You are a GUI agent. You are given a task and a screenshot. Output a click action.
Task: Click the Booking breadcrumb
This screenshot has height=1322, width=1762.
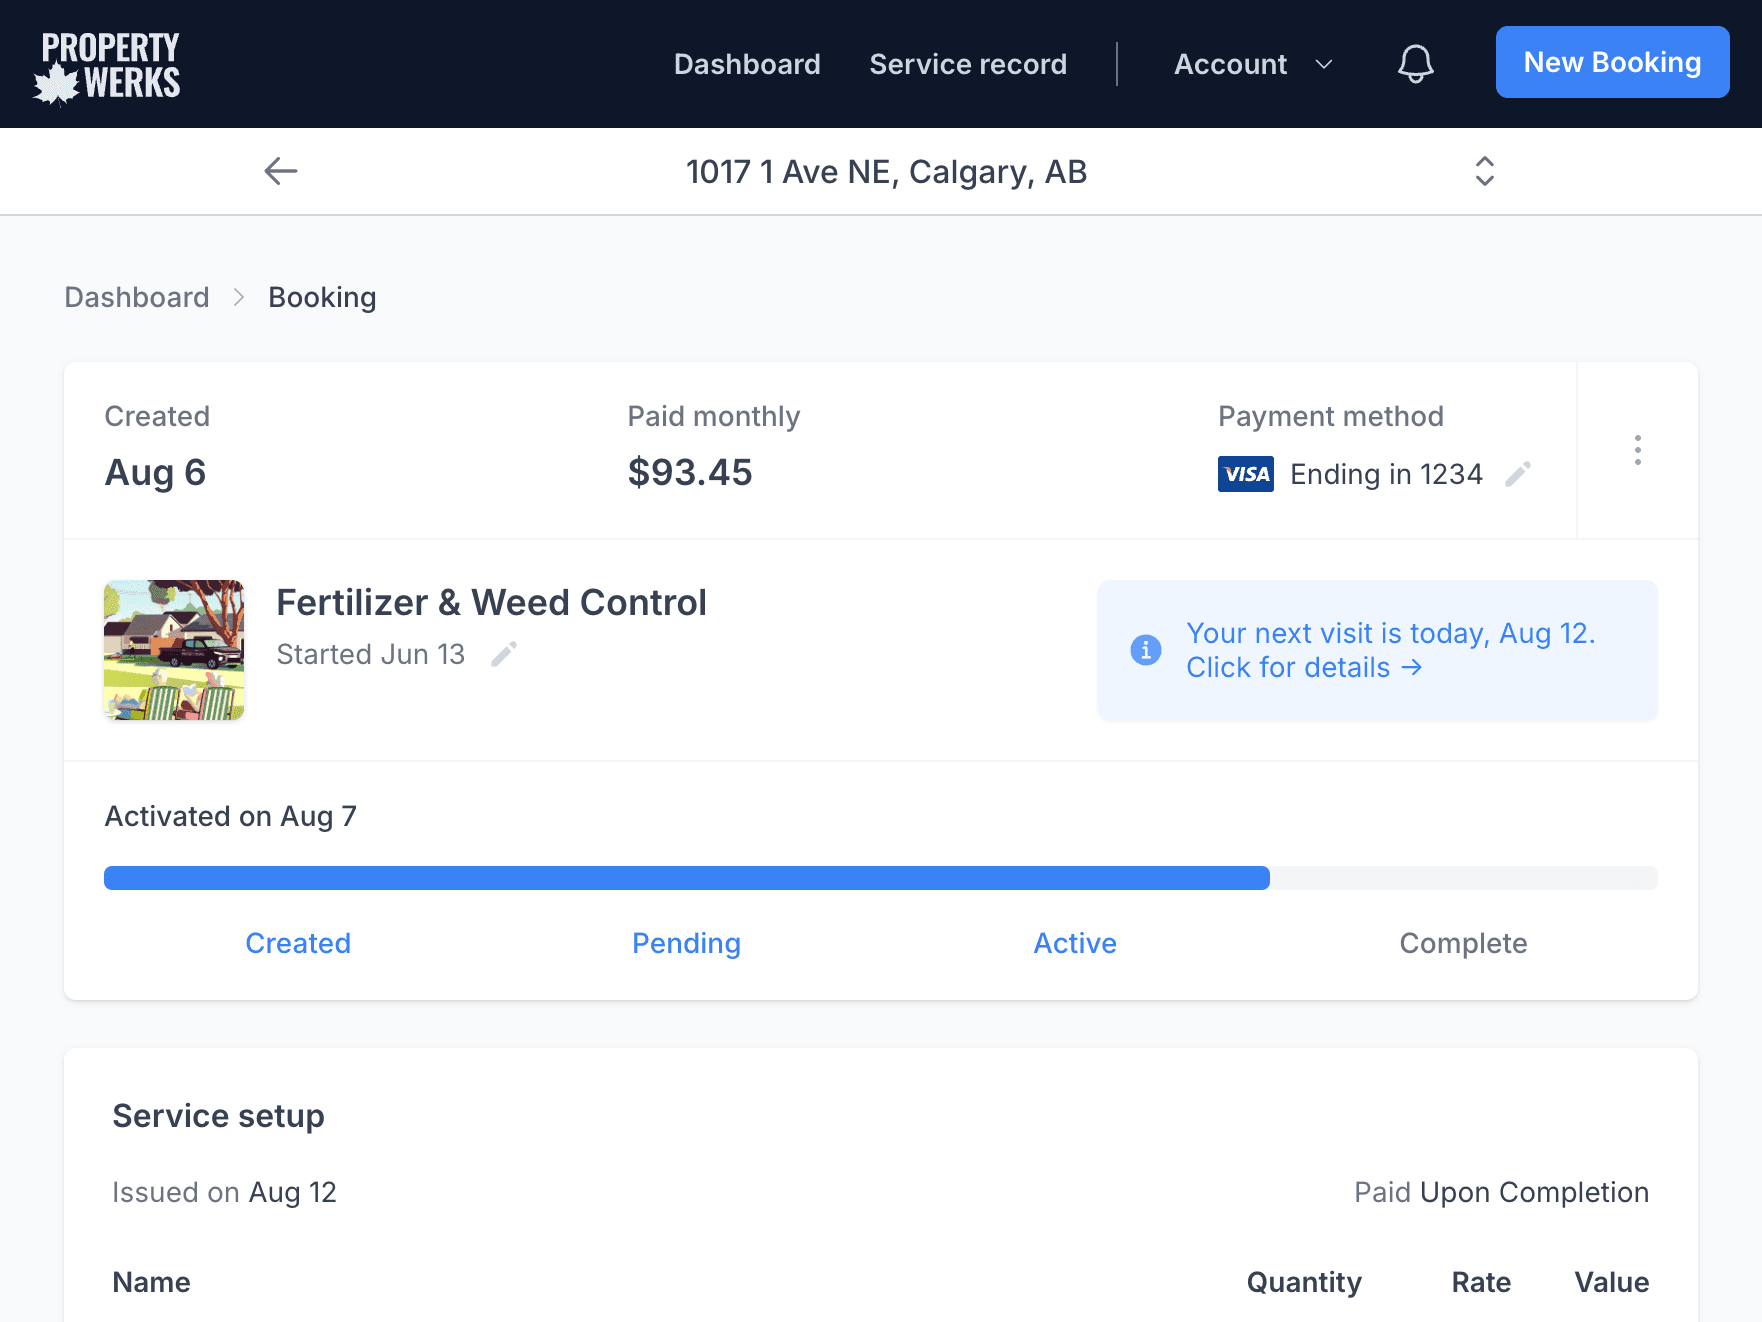point(322,297)
